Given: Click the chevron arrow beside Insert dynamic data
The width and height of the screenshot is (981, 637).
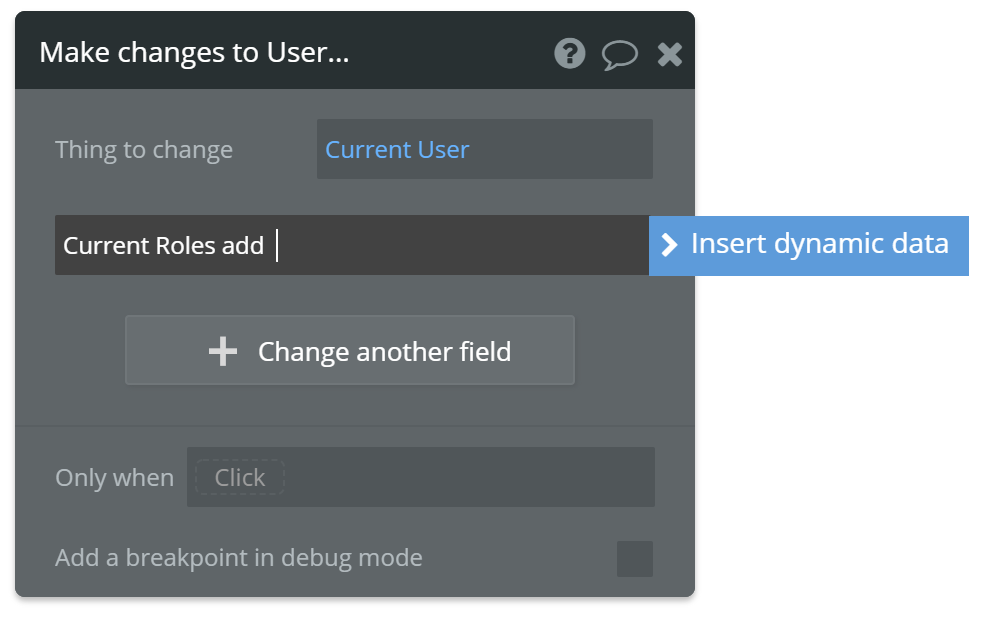Looking at the screenshot, I should click(x=670, y=245).
